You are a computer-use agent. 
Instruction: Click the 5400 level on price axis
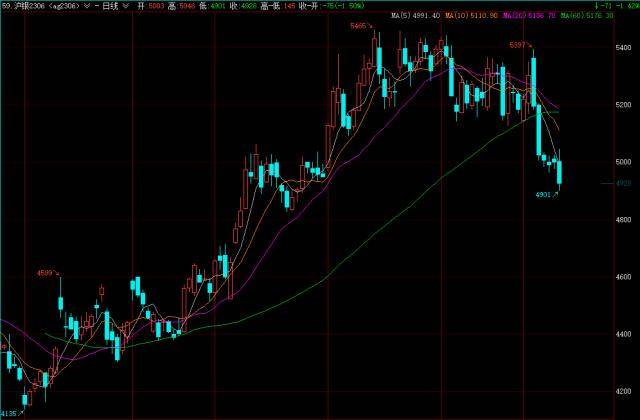pos(622,48)
